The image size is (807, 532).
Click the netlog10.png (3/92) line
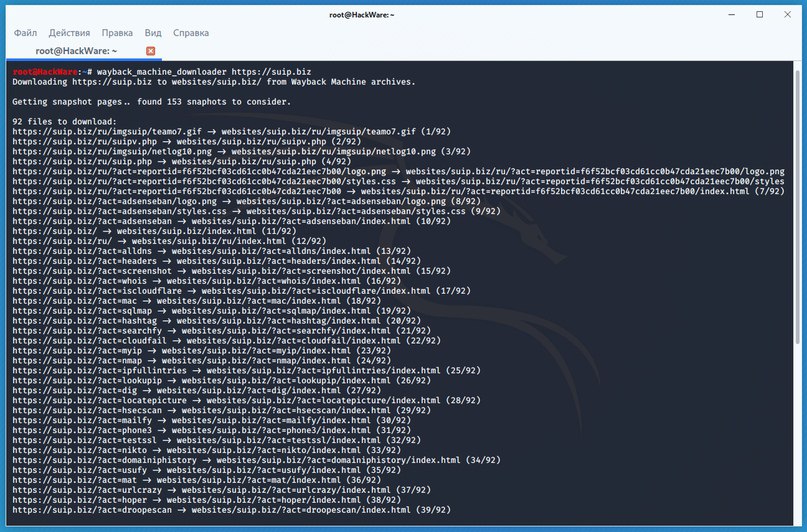tap(241, 152)
